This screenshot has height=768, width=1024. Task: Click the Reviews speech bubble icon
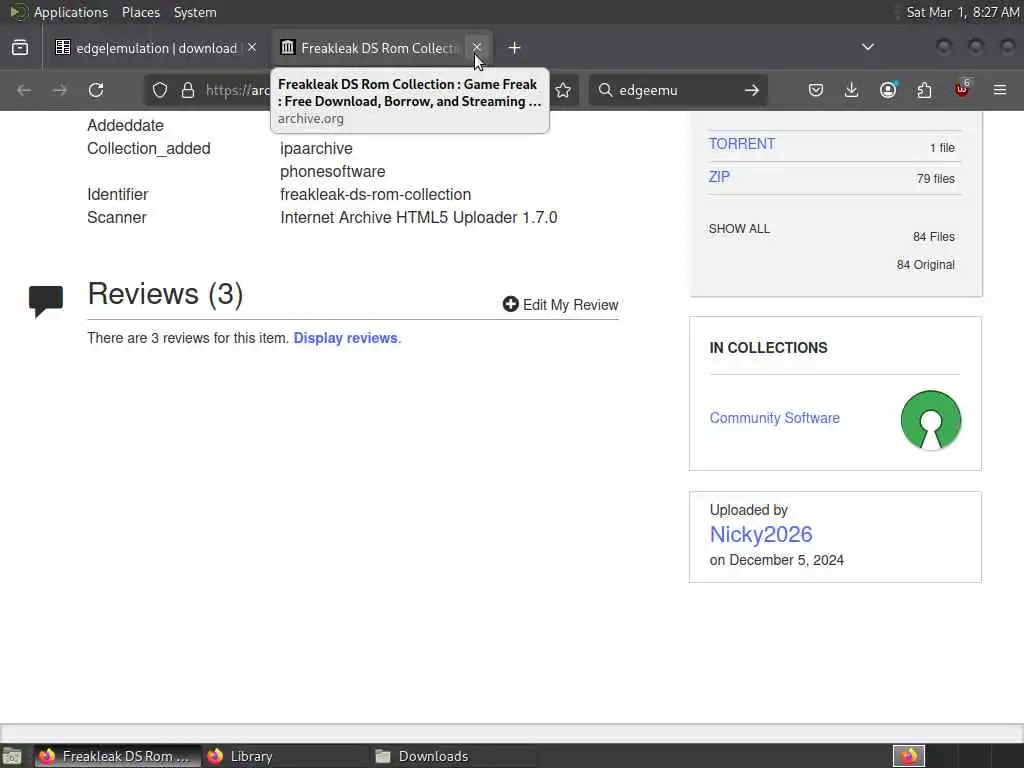coord(46,300)
